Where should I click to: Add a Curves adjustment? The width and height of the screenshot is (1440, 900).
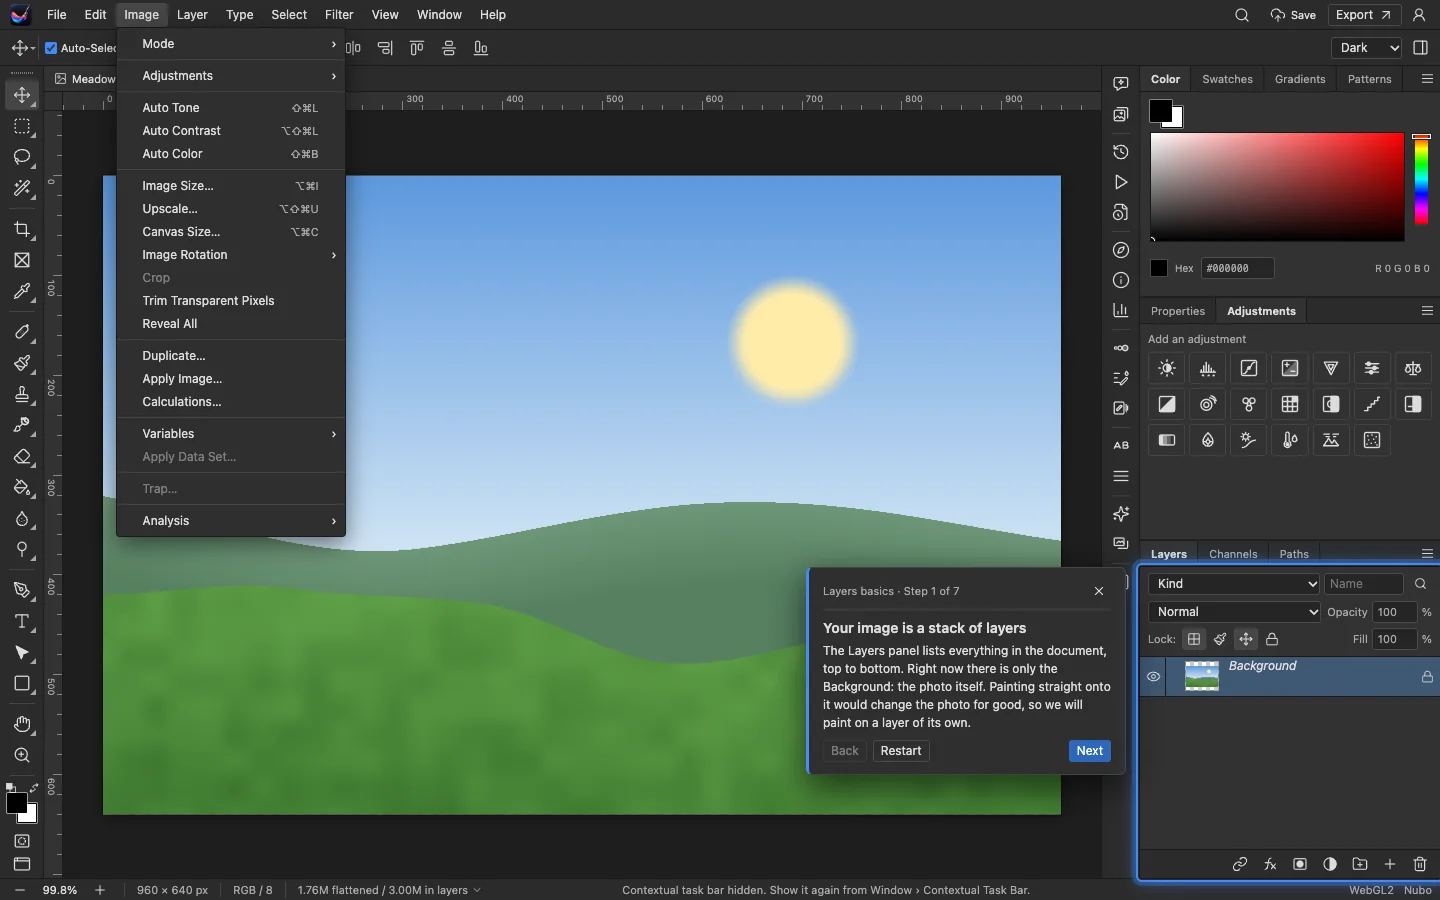pyautogui.click(x=1249, y=368)
